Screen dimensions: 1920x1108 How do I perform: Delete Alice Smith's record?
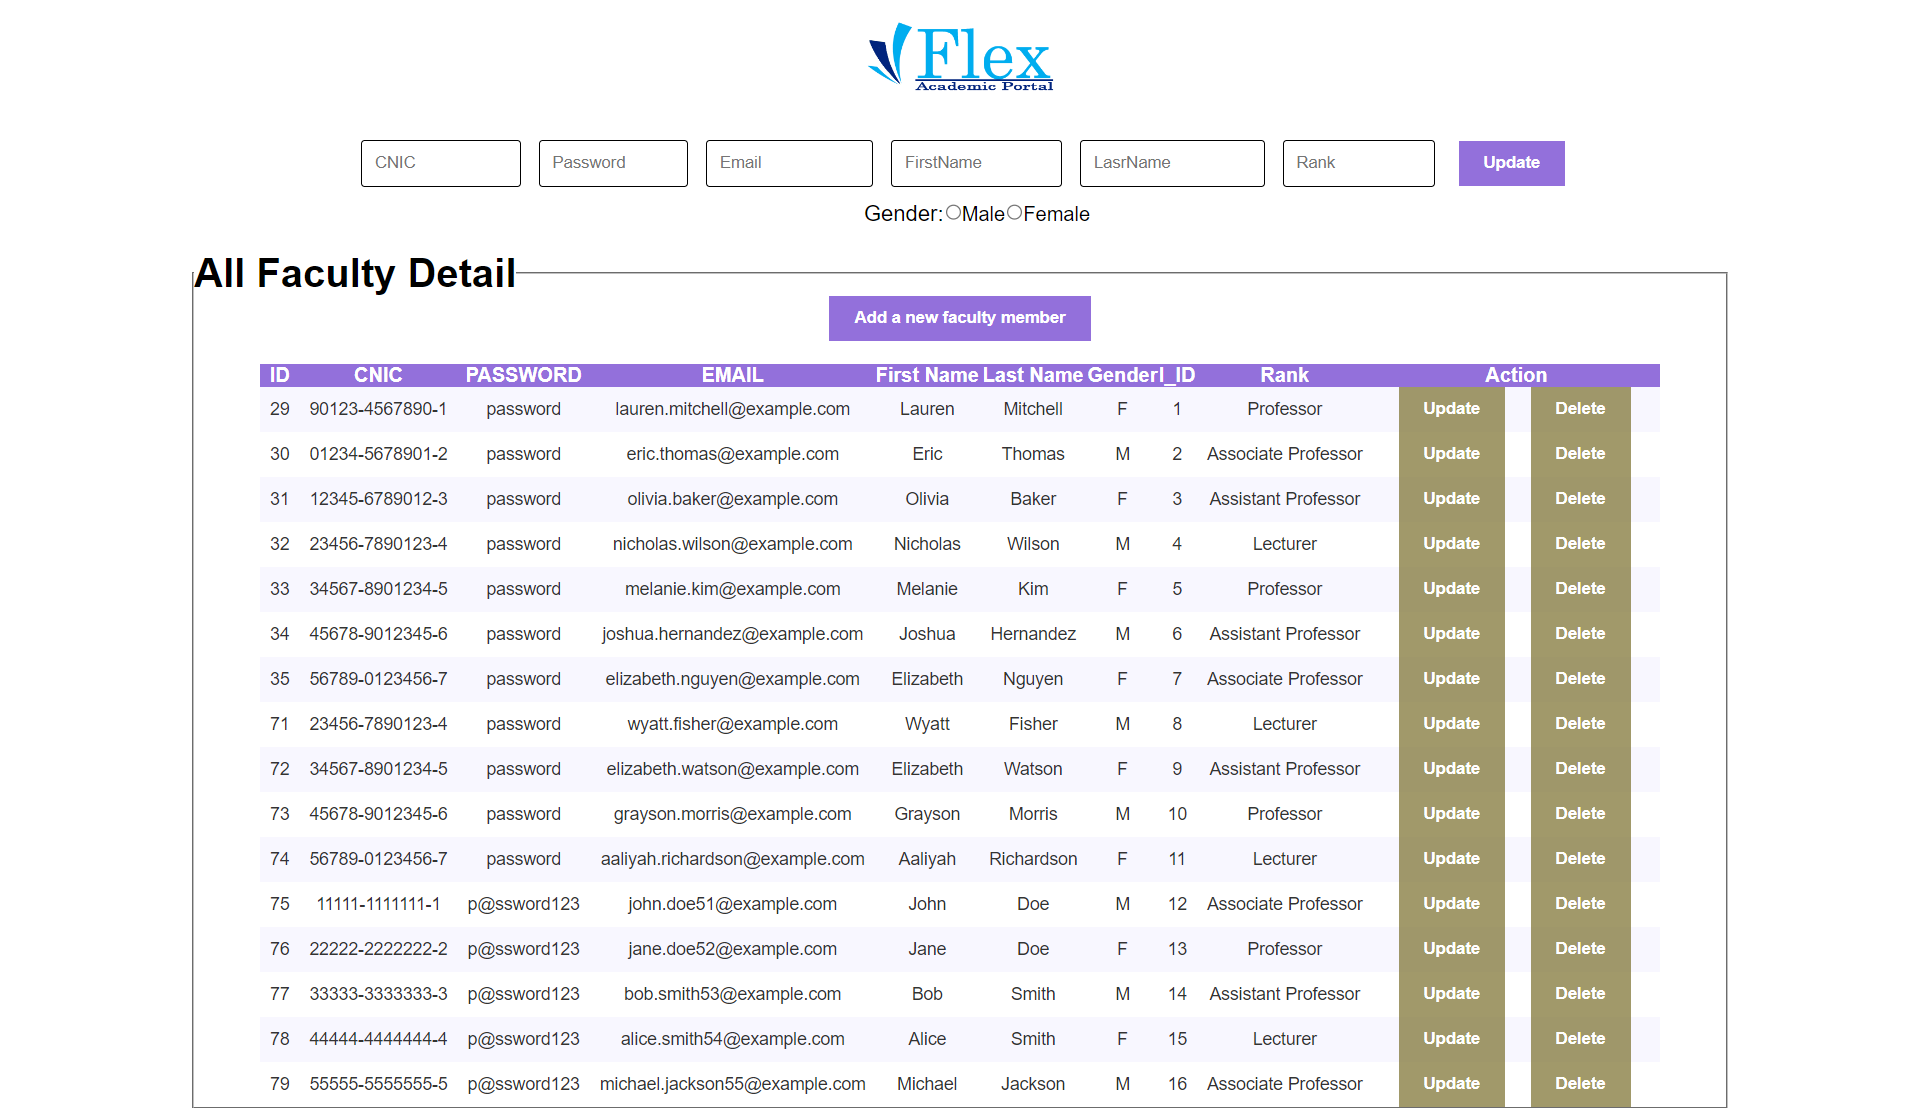1580,1038
